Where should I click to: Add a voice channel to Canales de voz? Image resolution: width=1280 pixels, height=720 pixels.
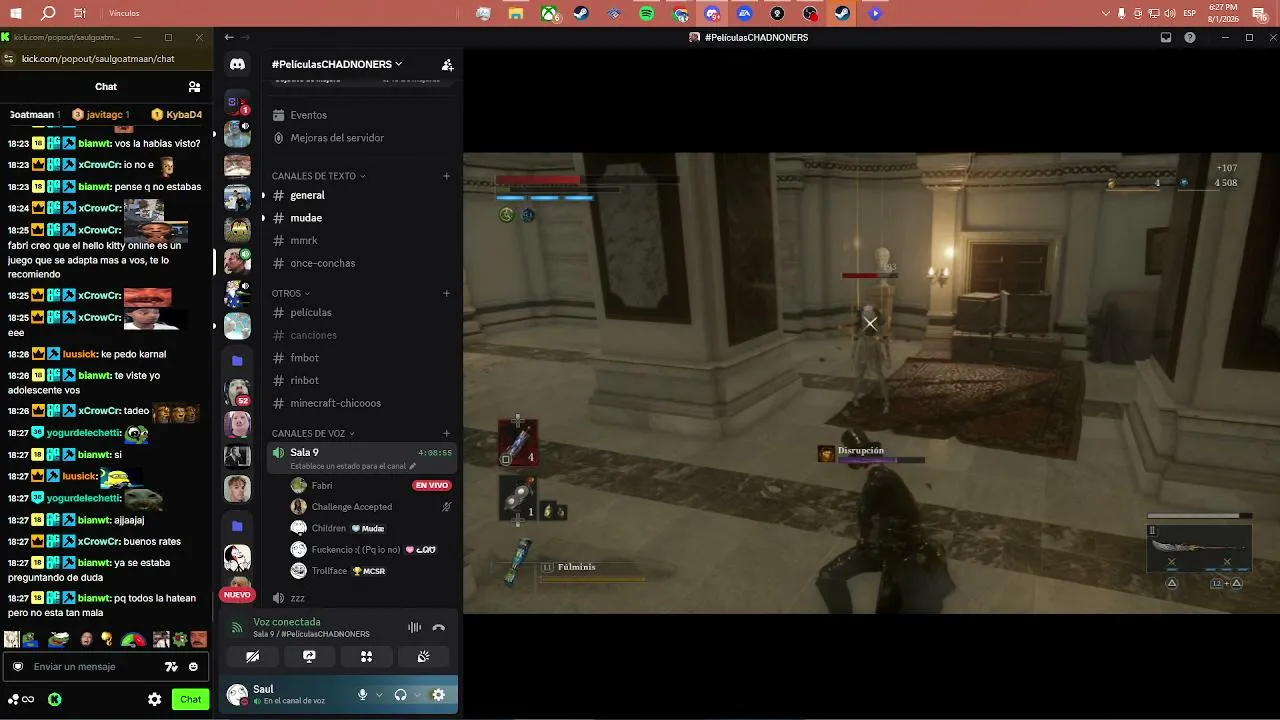[x=446, y=433]
